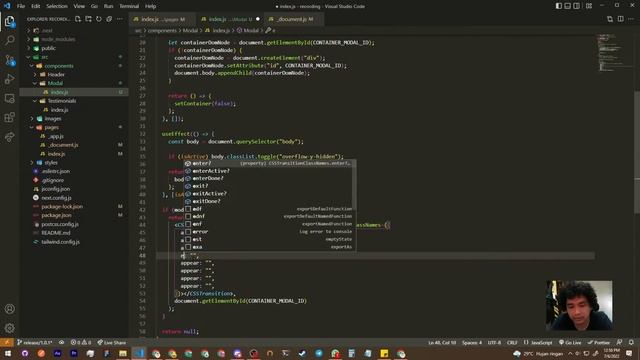Toggle the secondary side bar layout icon

point(576,6)
